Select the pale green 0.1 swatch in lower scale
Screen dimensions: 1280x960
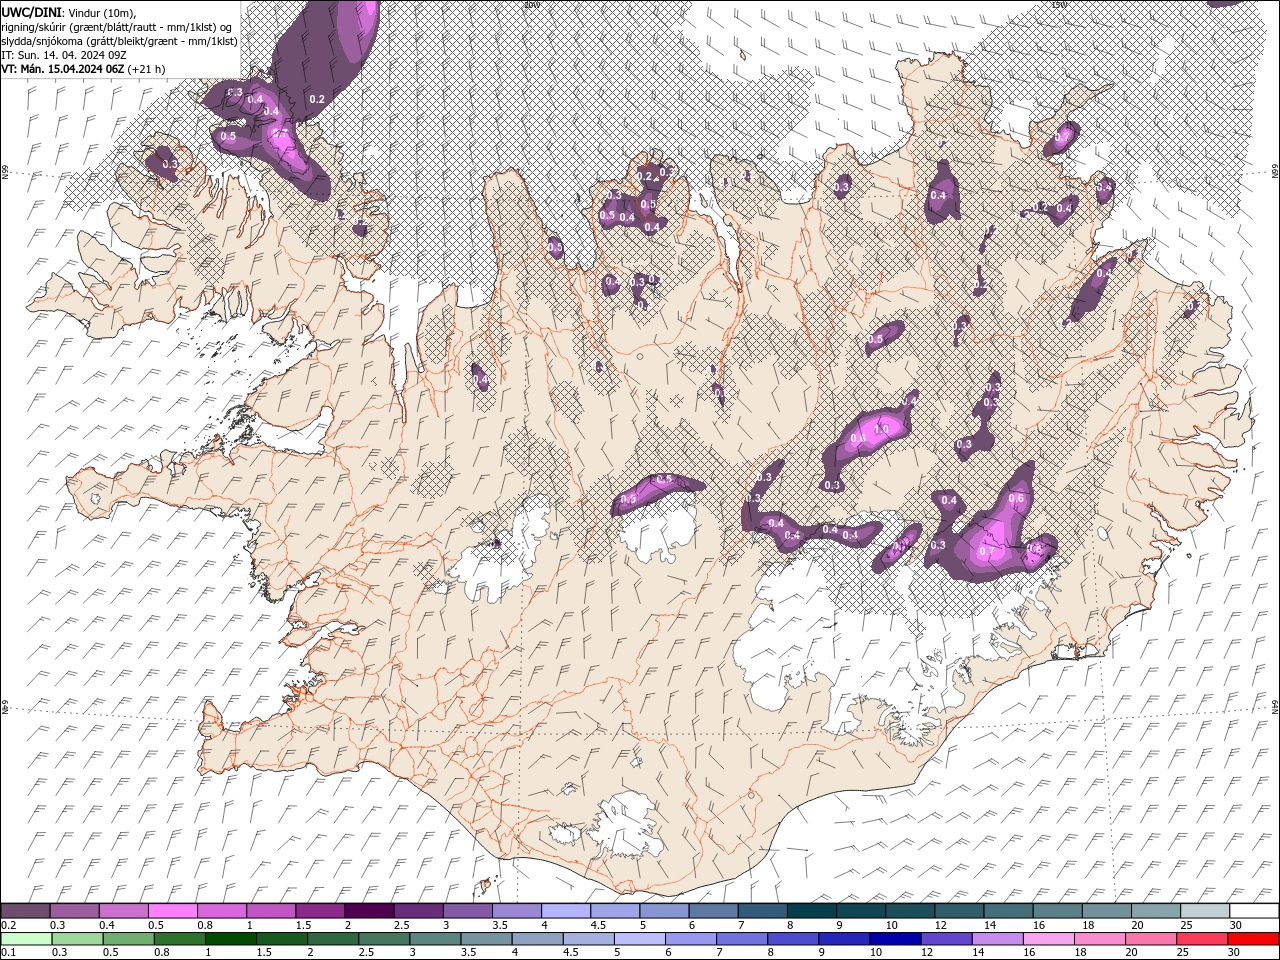coord(26,939)
